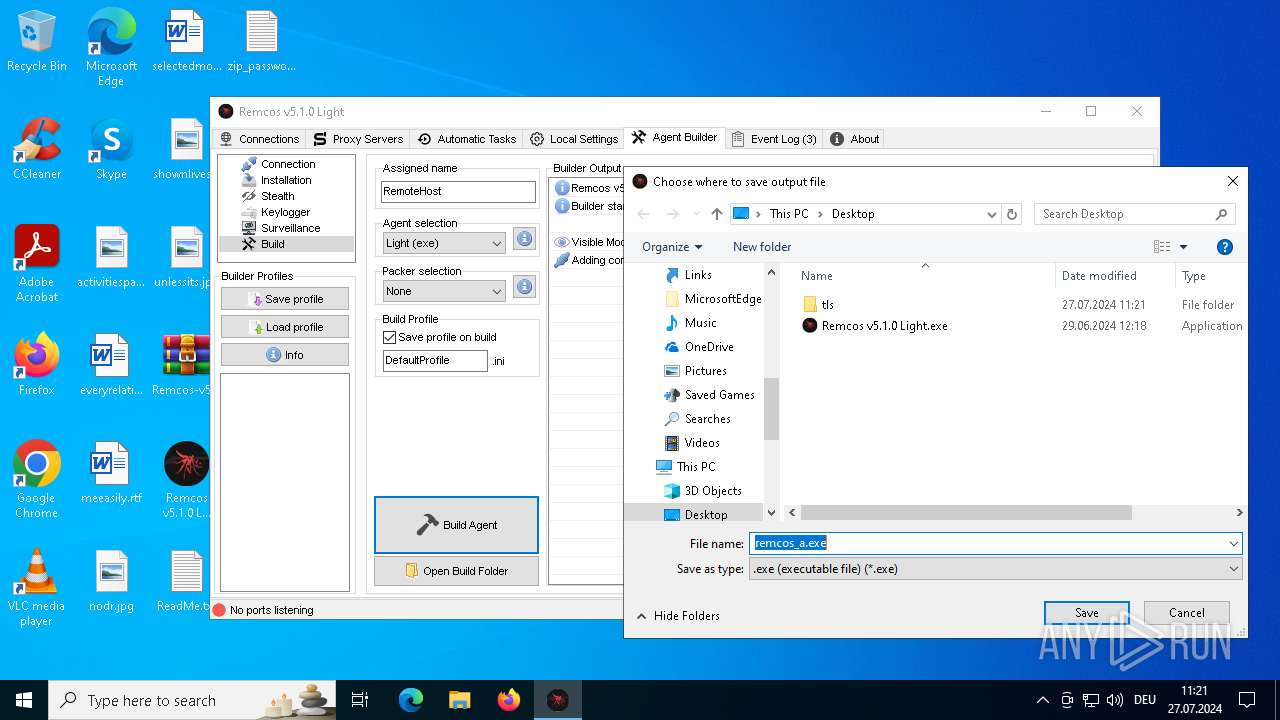Click the file list horizontal scrollbar

coord(965,513)
